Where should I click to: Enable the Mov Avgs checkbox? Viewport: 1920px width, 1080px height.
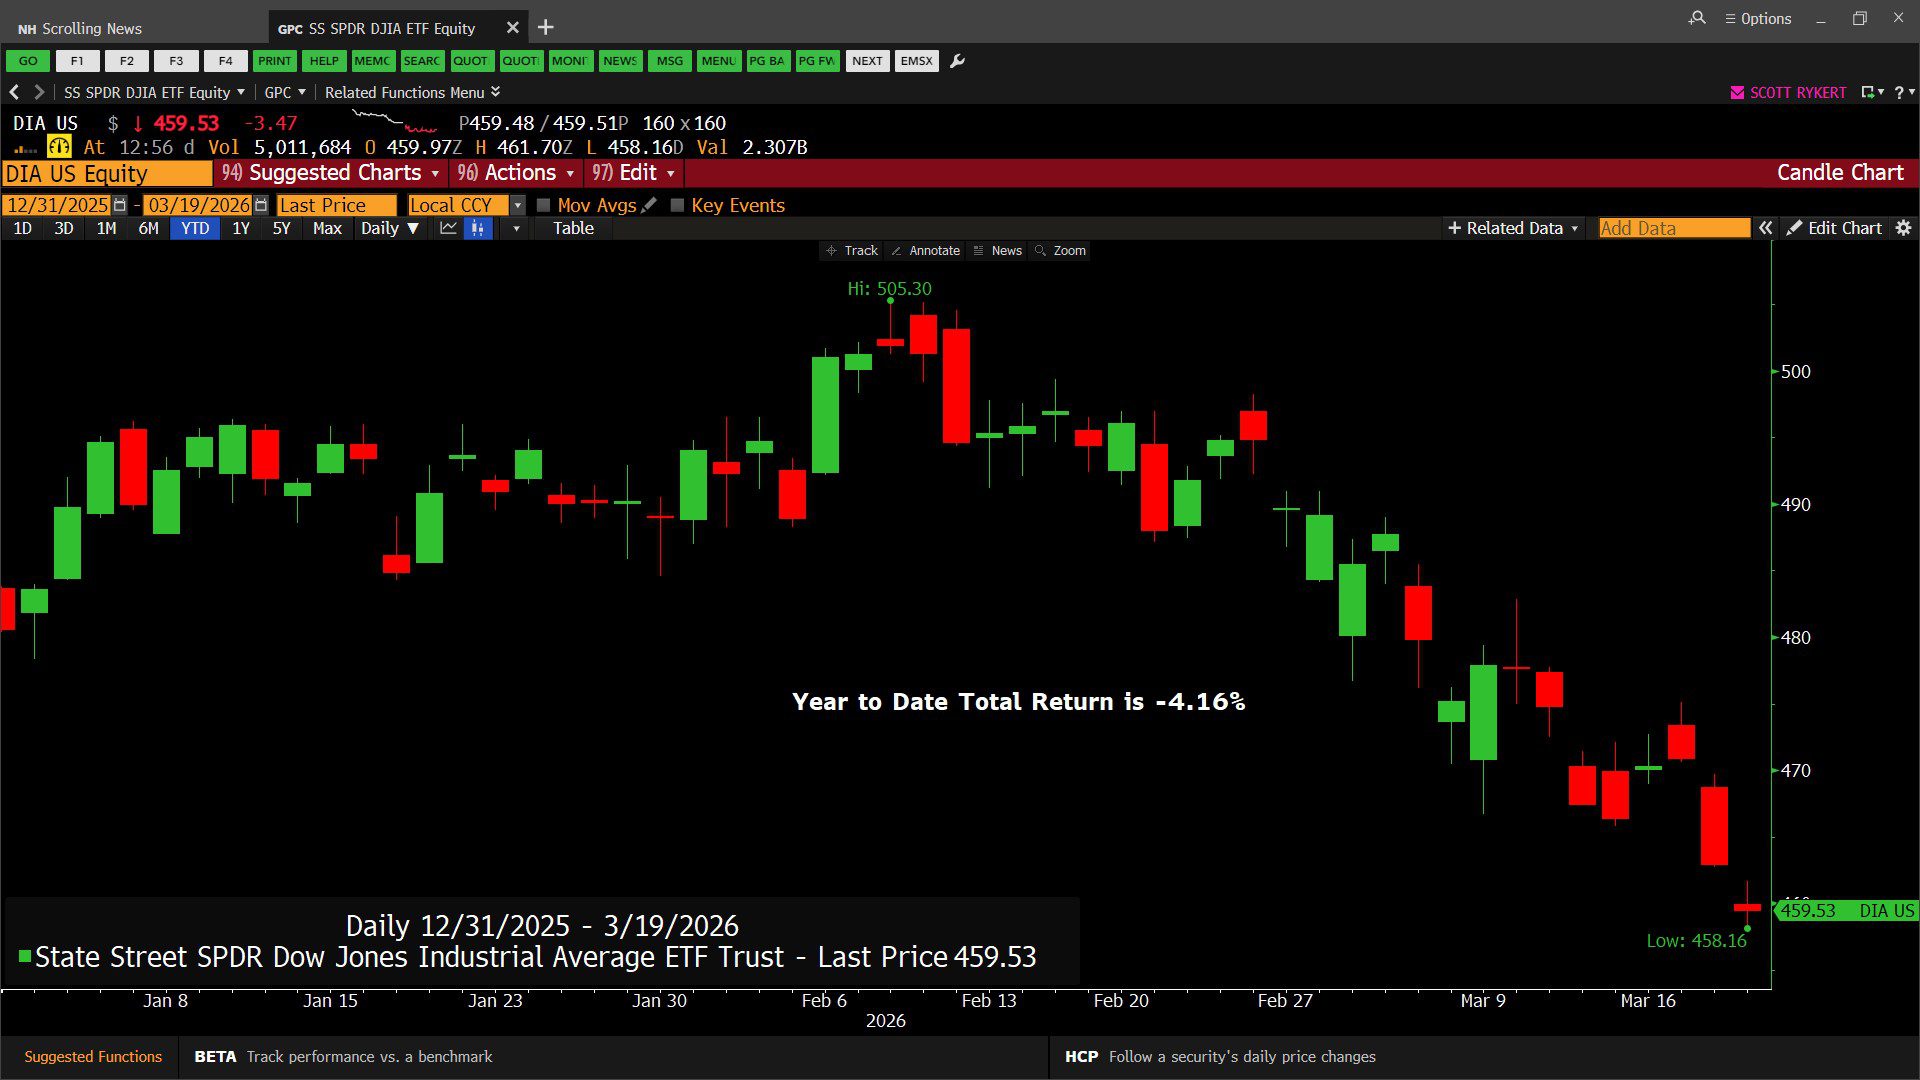544,205
